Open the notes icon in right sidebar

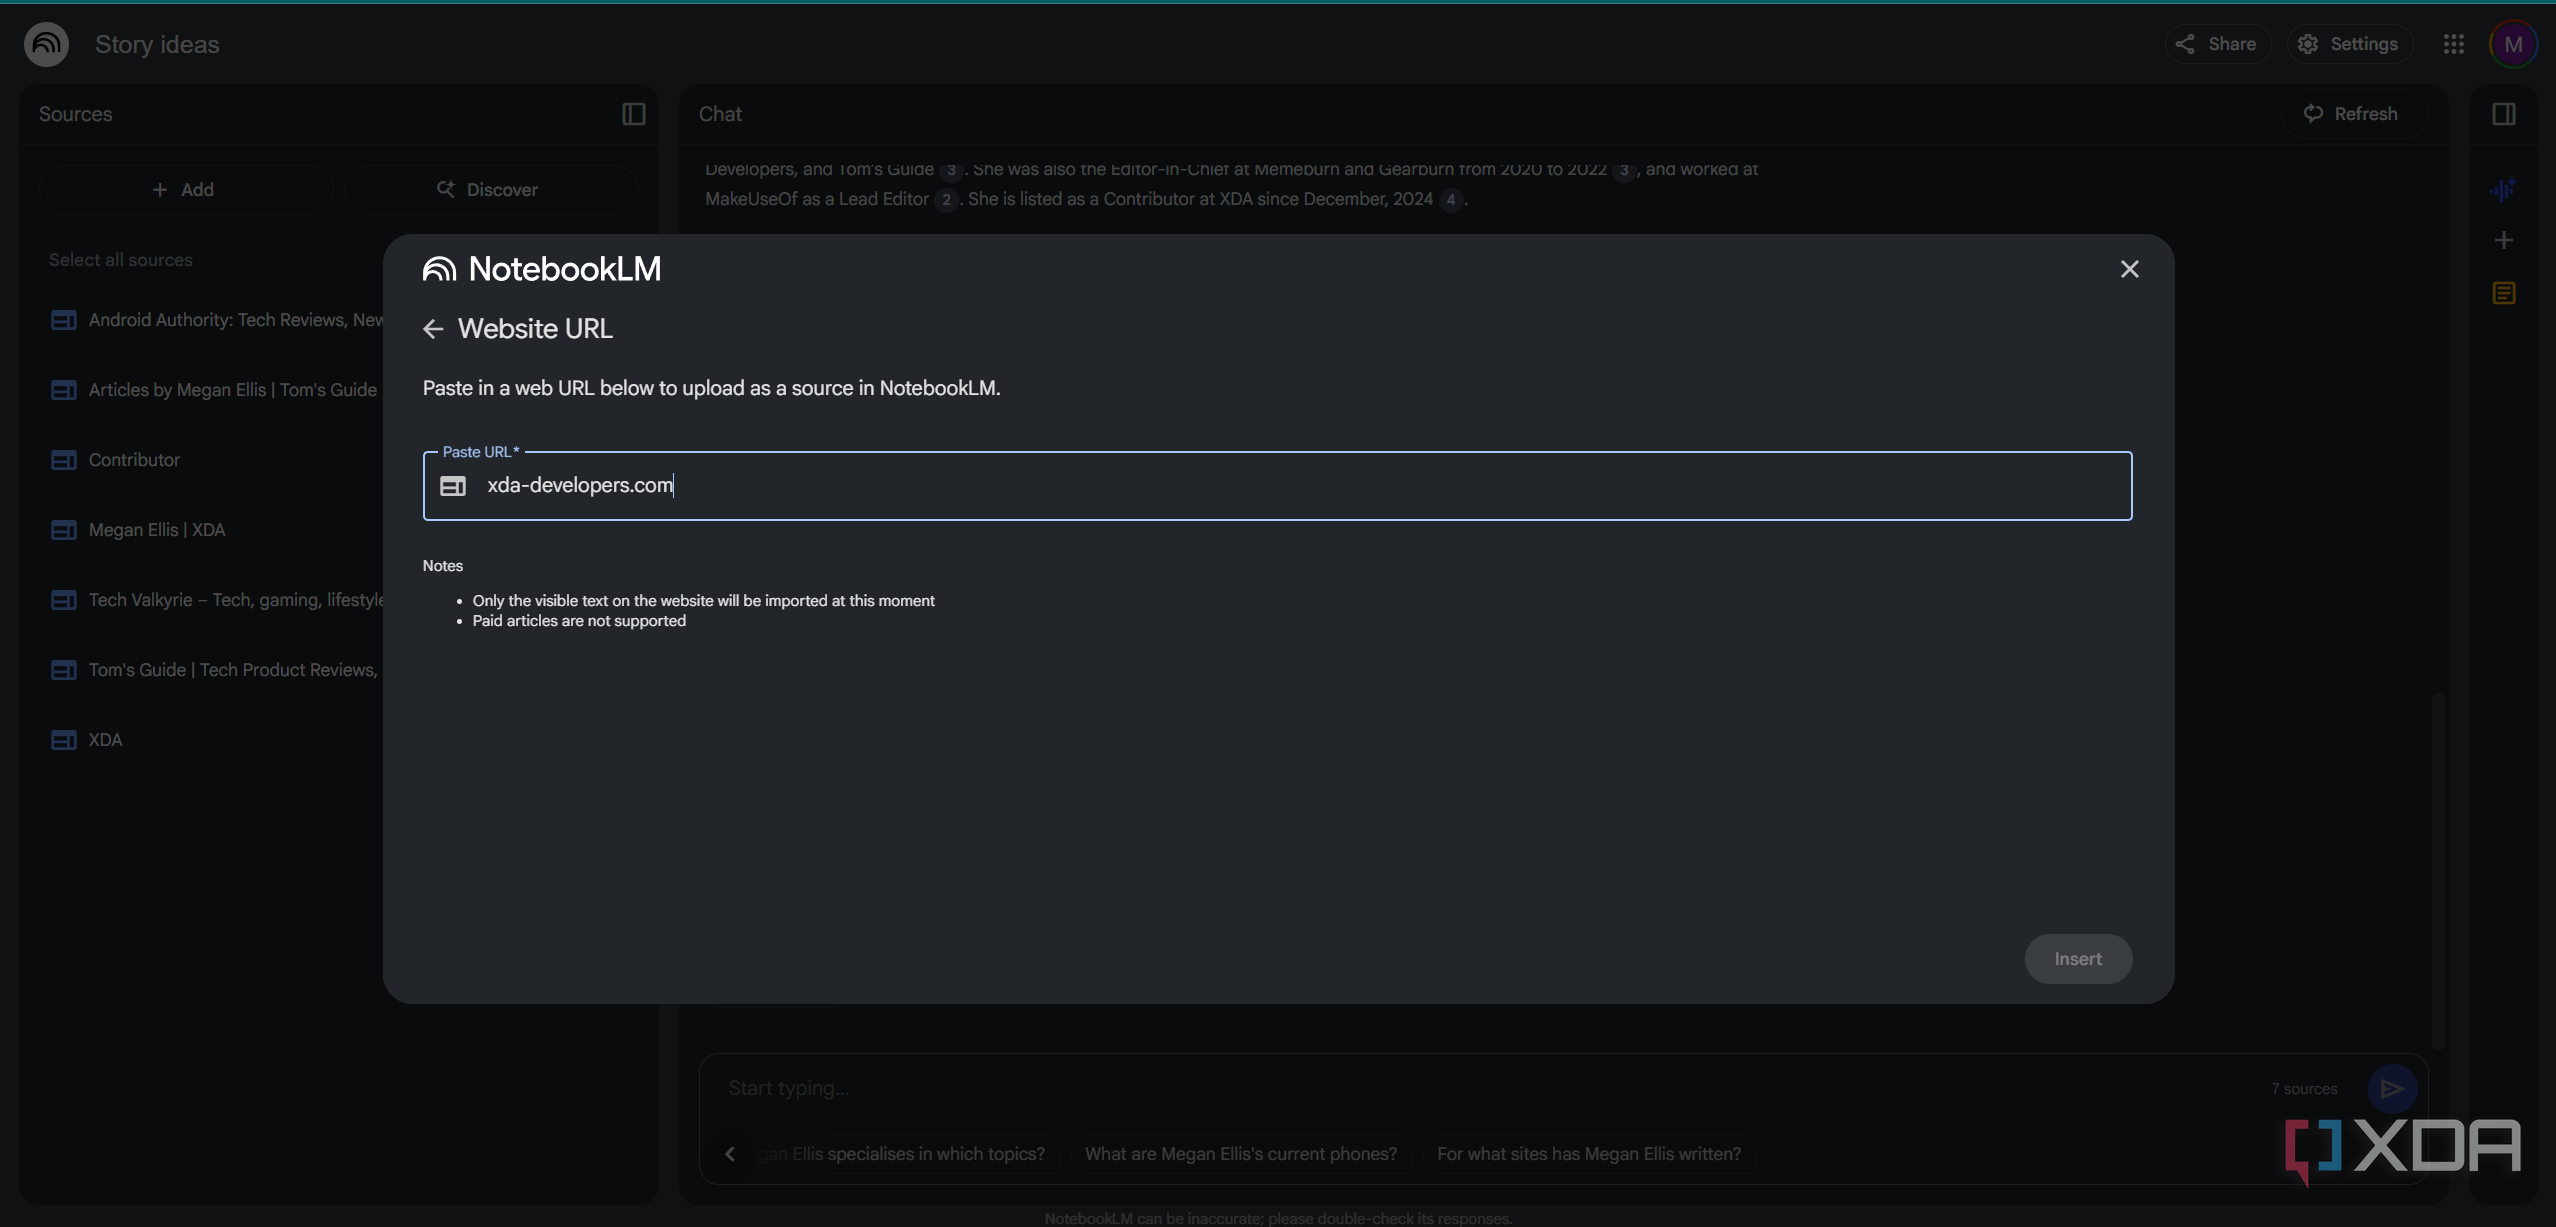pyautogui.click(x=2504, y=293)
